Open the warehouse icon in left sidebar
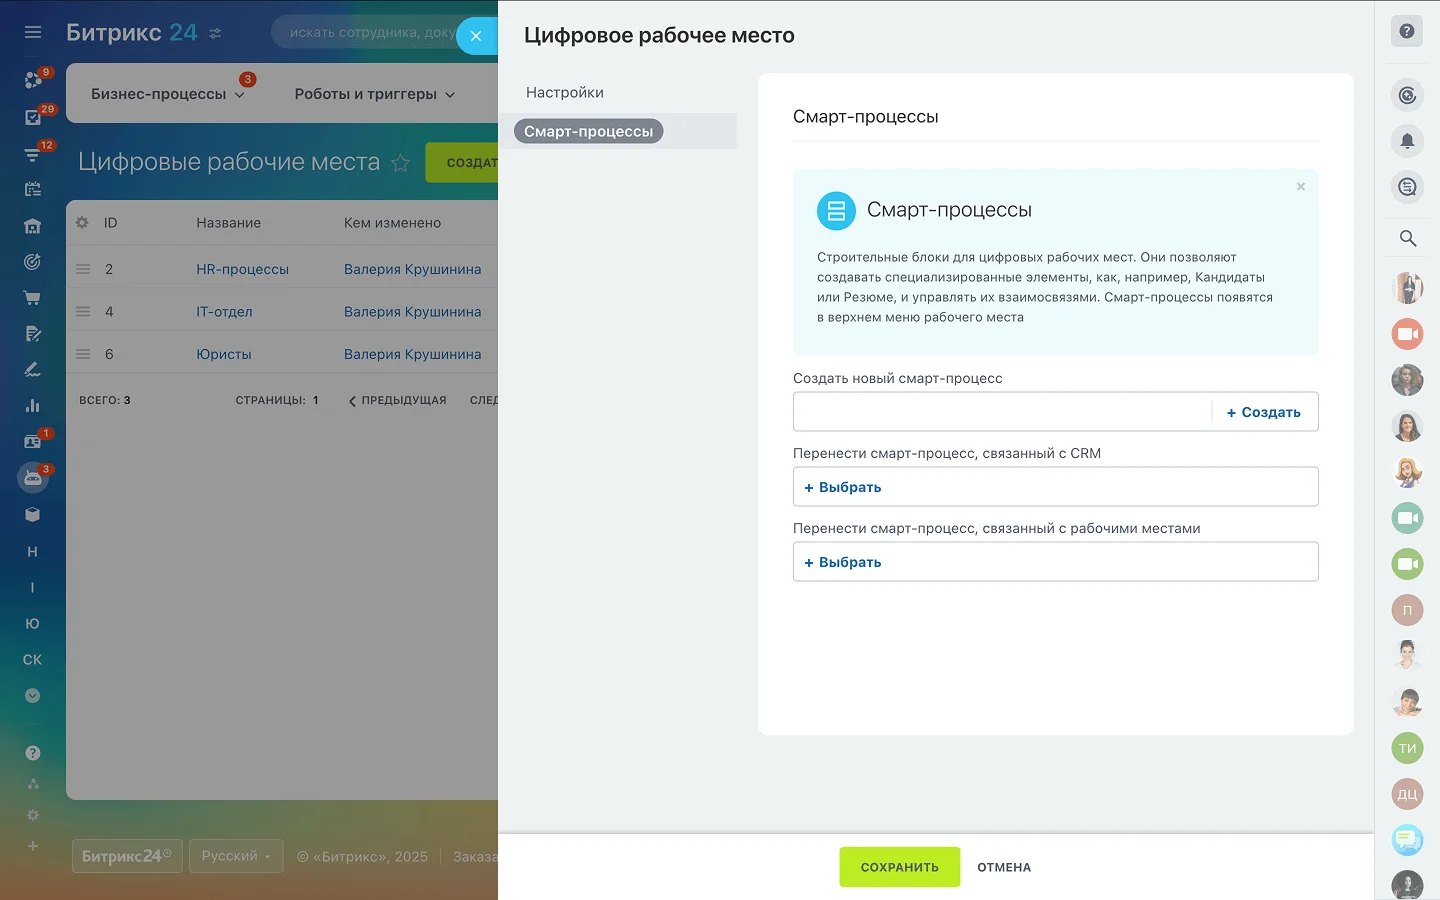The width and height of the screenshot is (1440, 900). click(33, 226)
